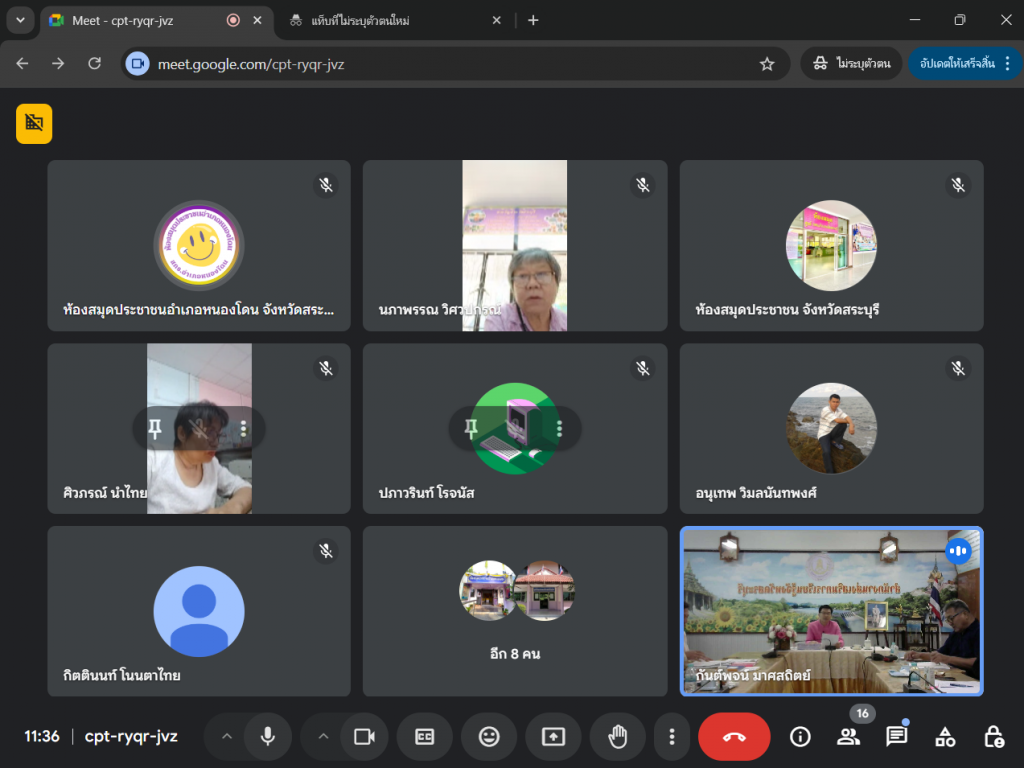Open the meeting details info icon
Screen dimensions: 1024x768
coord(800,737)
